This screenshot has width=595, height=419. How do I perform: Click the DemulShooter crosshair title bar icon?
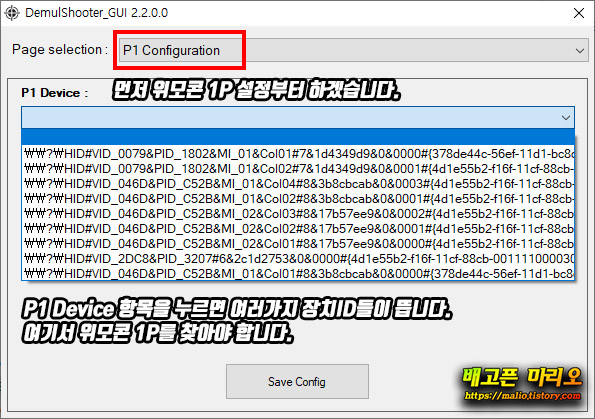coord(12,13)
